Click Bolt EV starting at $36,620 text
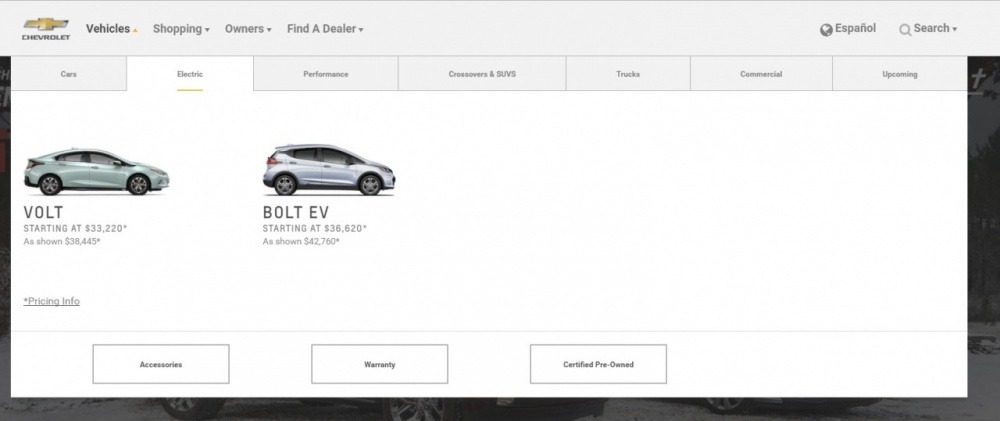 pos(315,228)
